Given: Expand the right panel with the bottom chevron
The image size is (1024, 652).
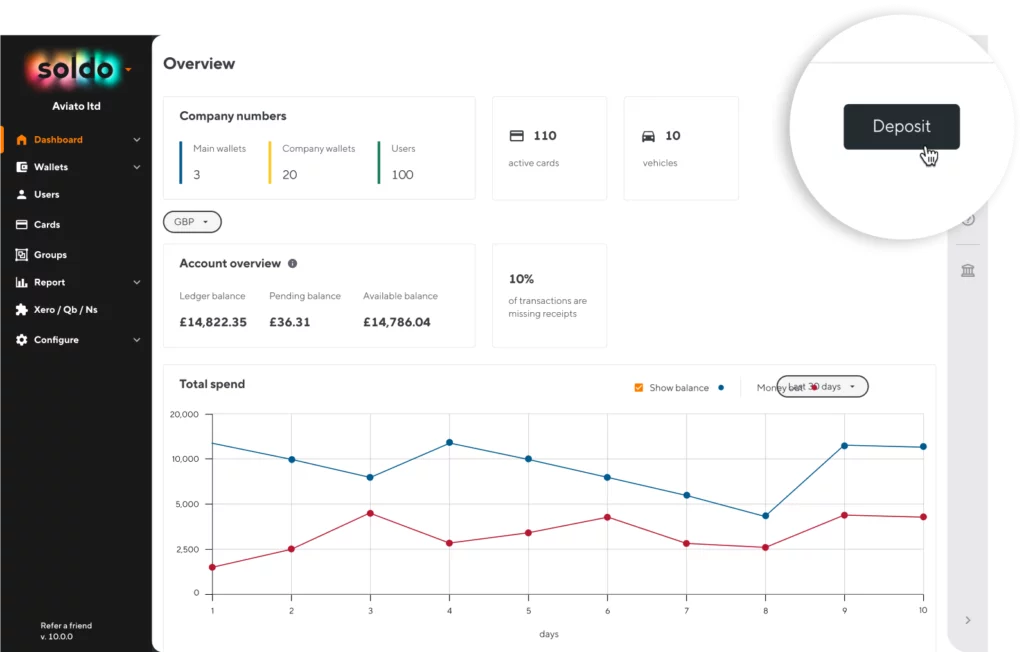Looking at the screenshot, I should click(968, 620).
